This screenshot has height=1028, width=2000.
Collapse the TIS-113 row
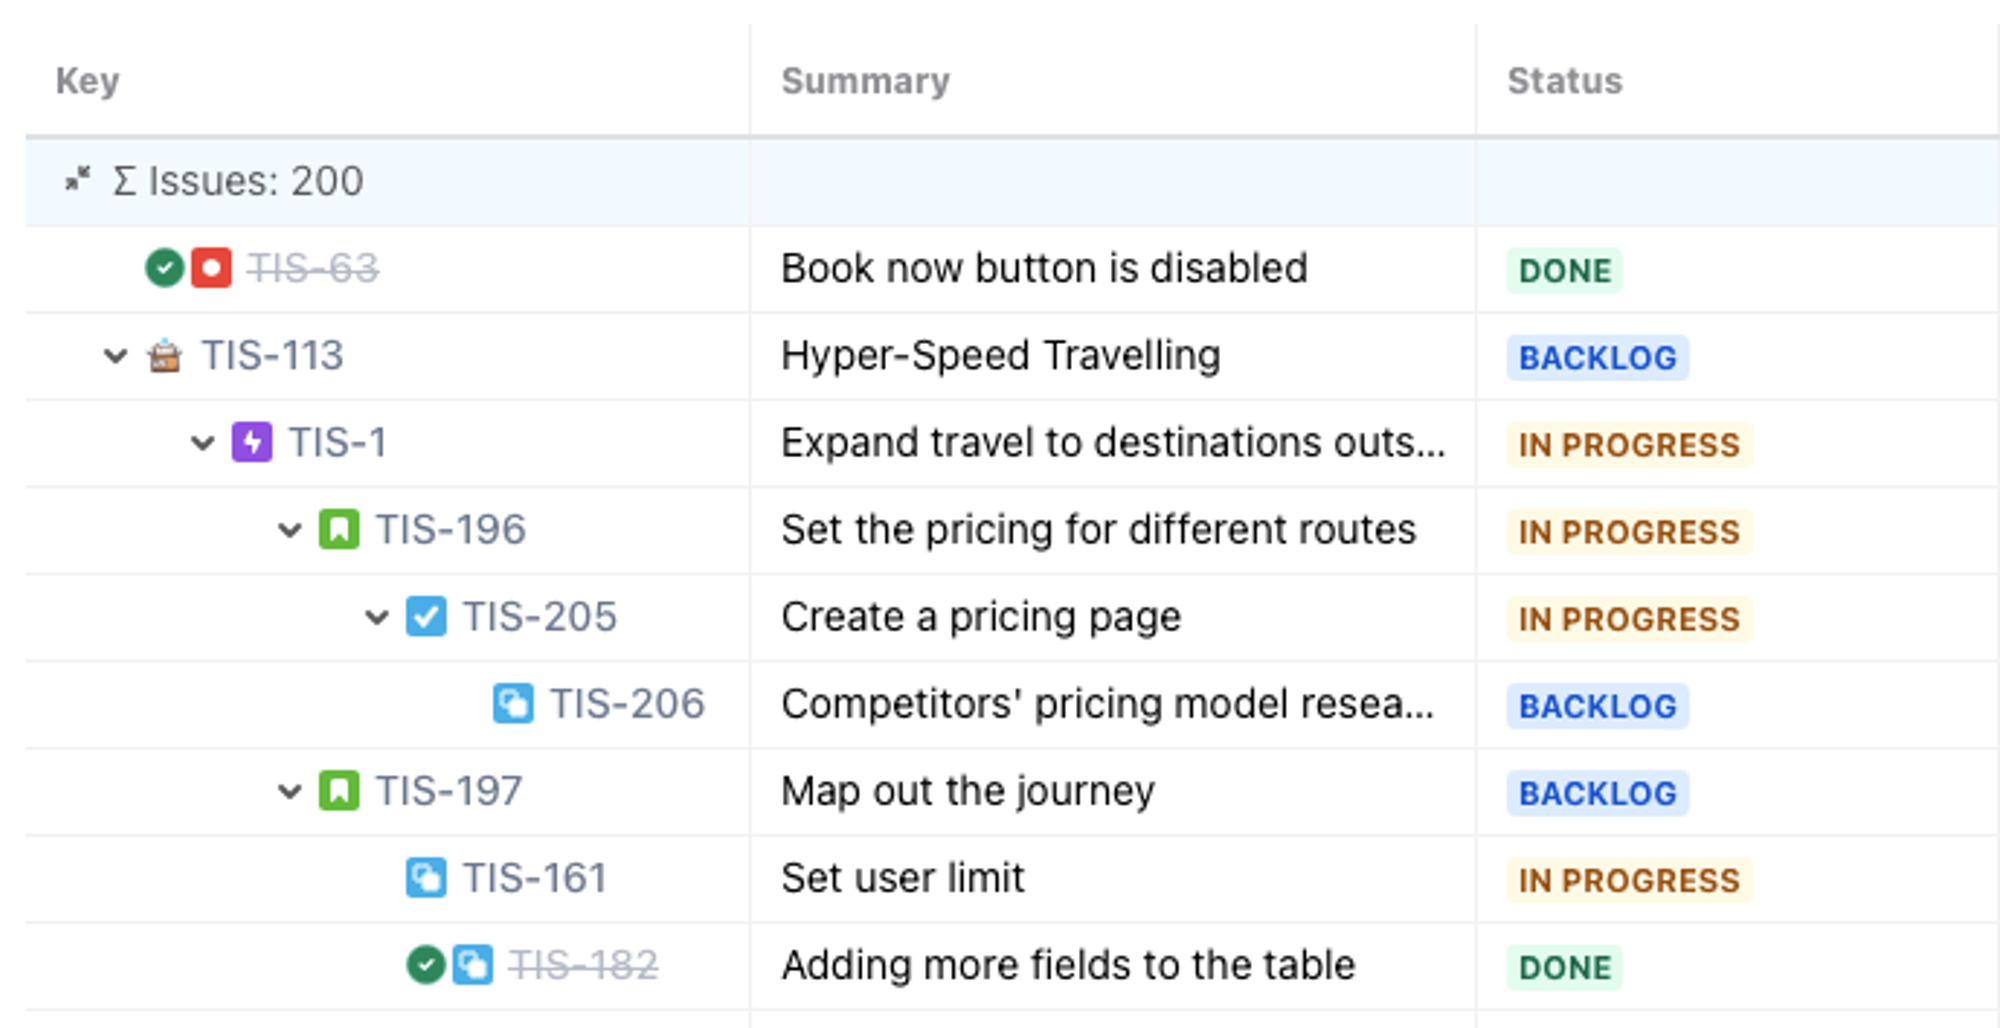[116, 356]
